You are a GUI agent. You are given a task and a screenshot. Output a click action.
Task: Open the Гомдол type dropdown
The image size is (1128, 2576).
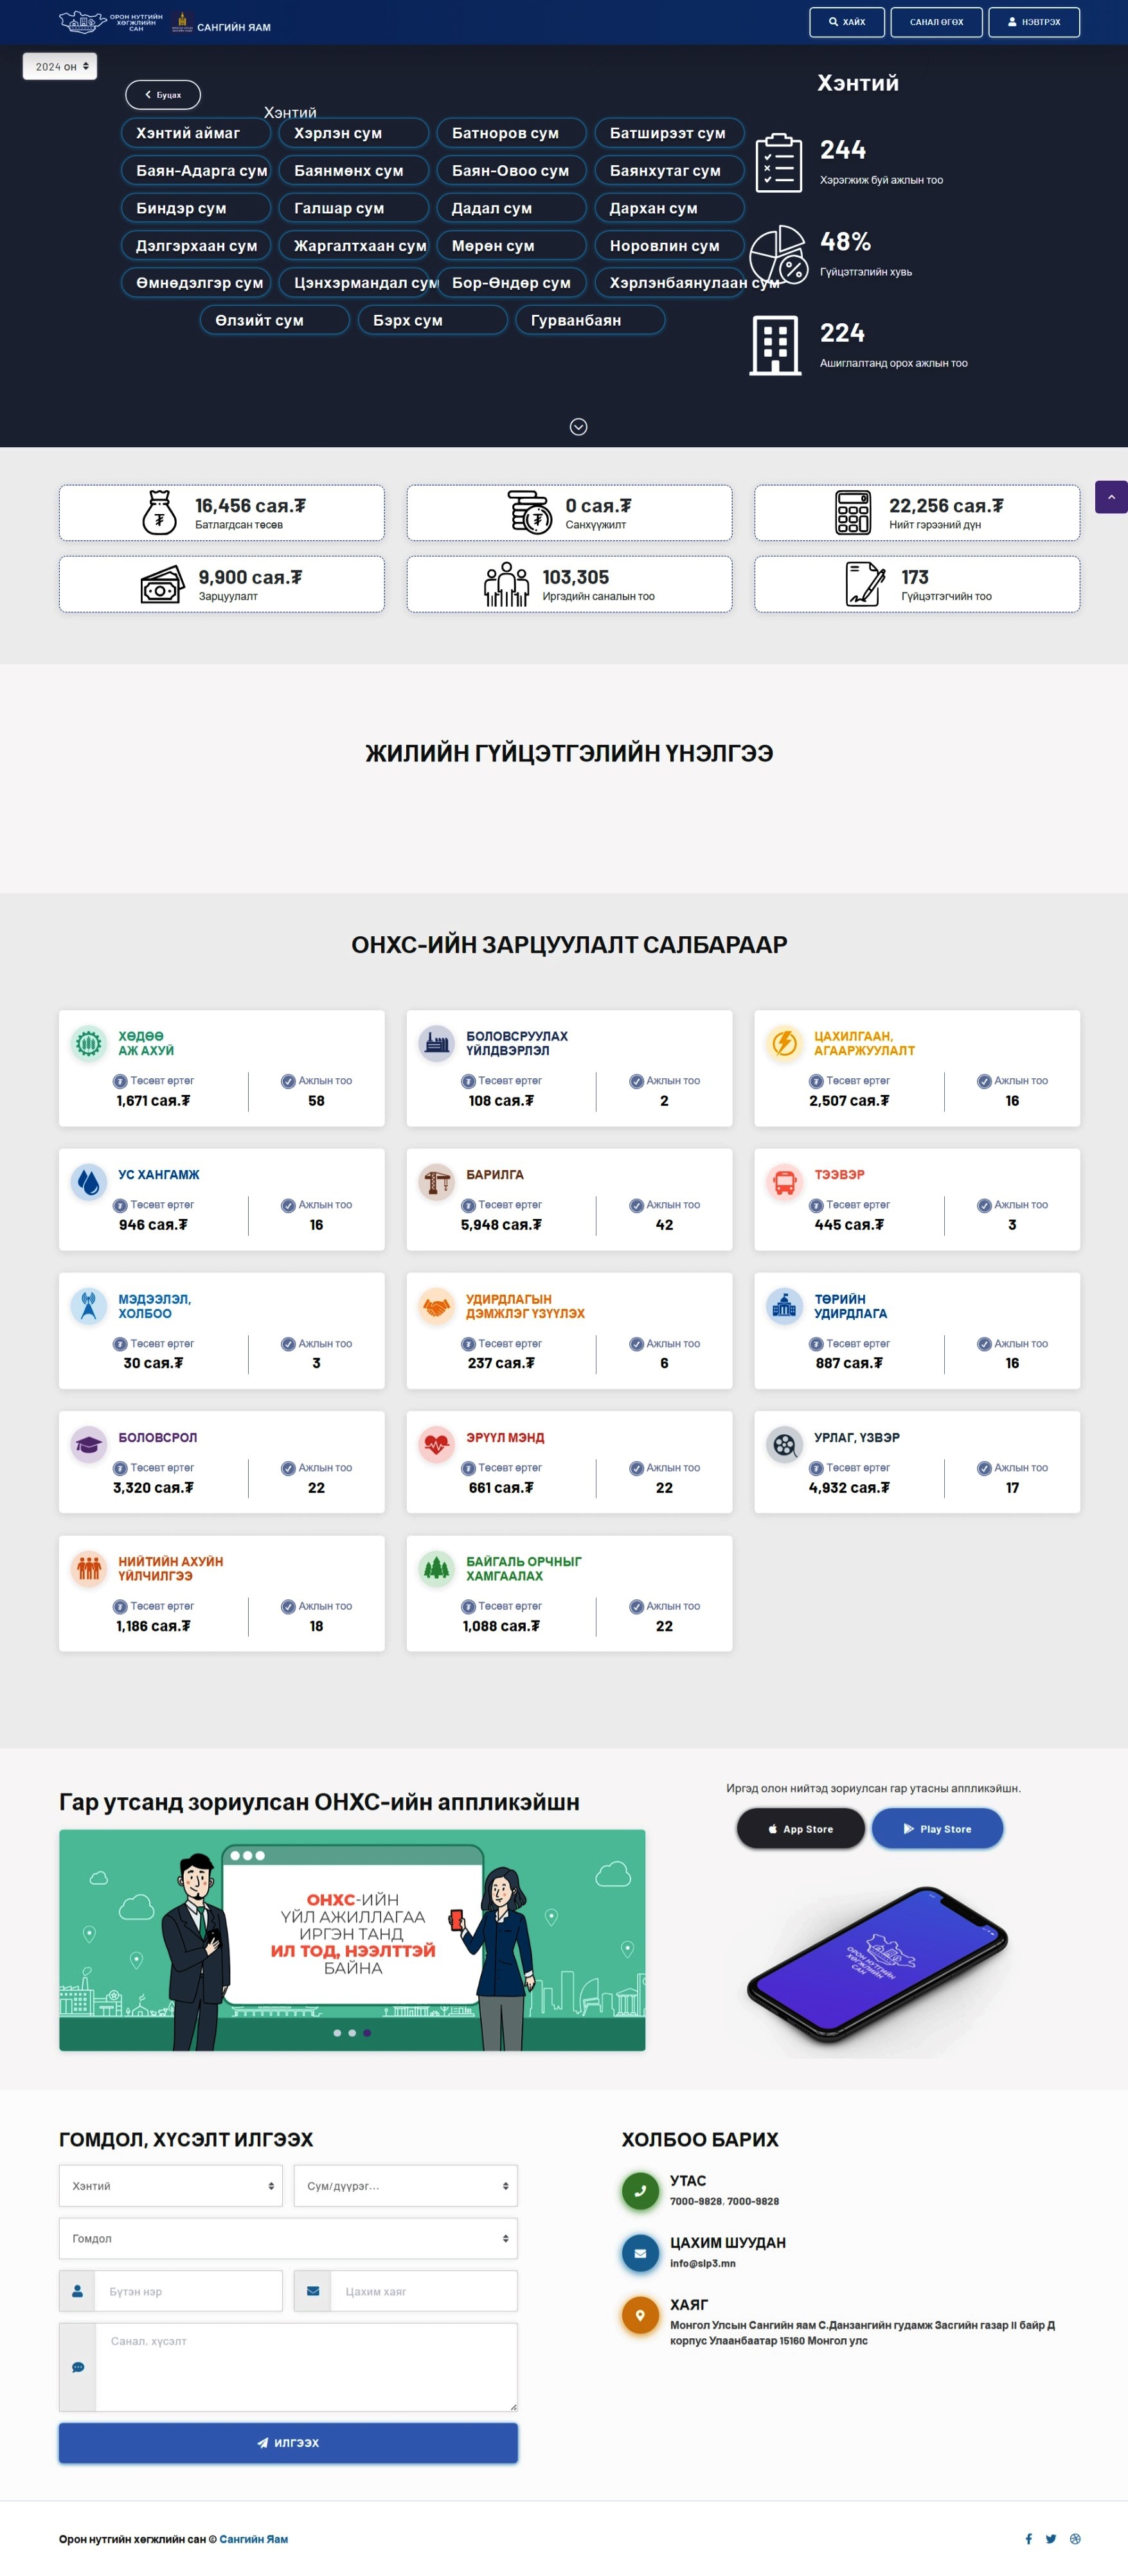[x=288, y=2238]
